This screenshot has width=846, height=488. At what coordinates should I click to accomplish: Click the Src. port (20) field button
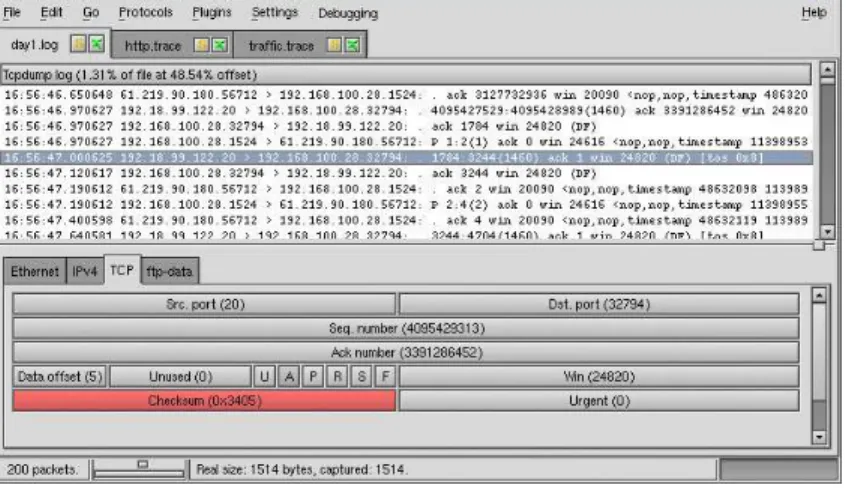coord(204,304)
